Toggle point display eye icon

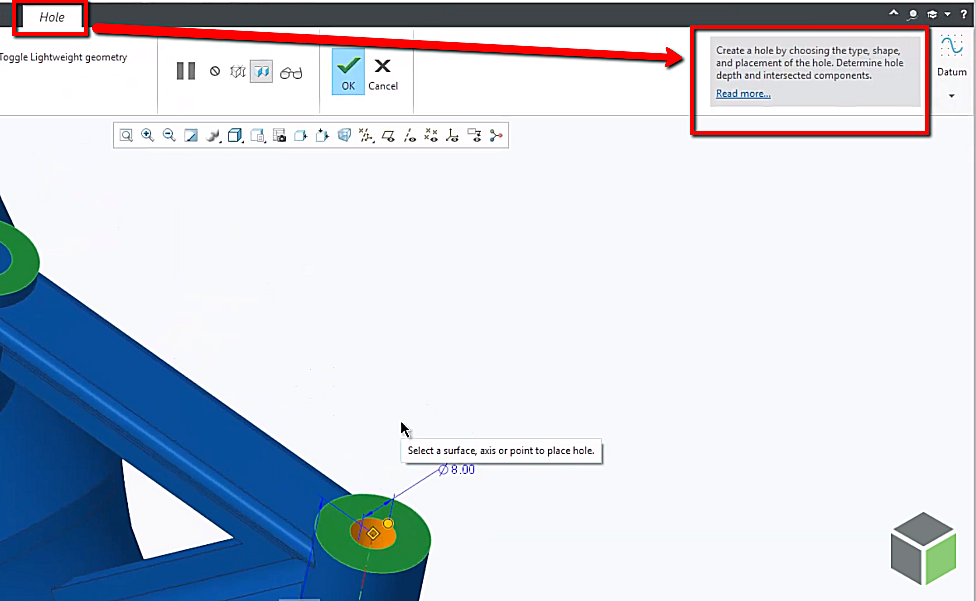431,136
